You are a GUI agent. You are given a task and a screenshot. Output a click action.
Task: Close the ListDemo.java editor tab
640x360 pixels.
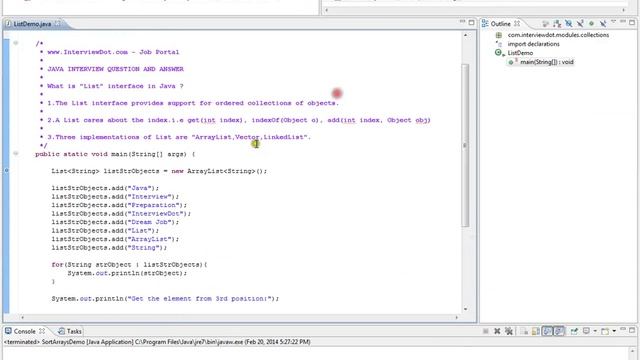[x=58, y=24]
